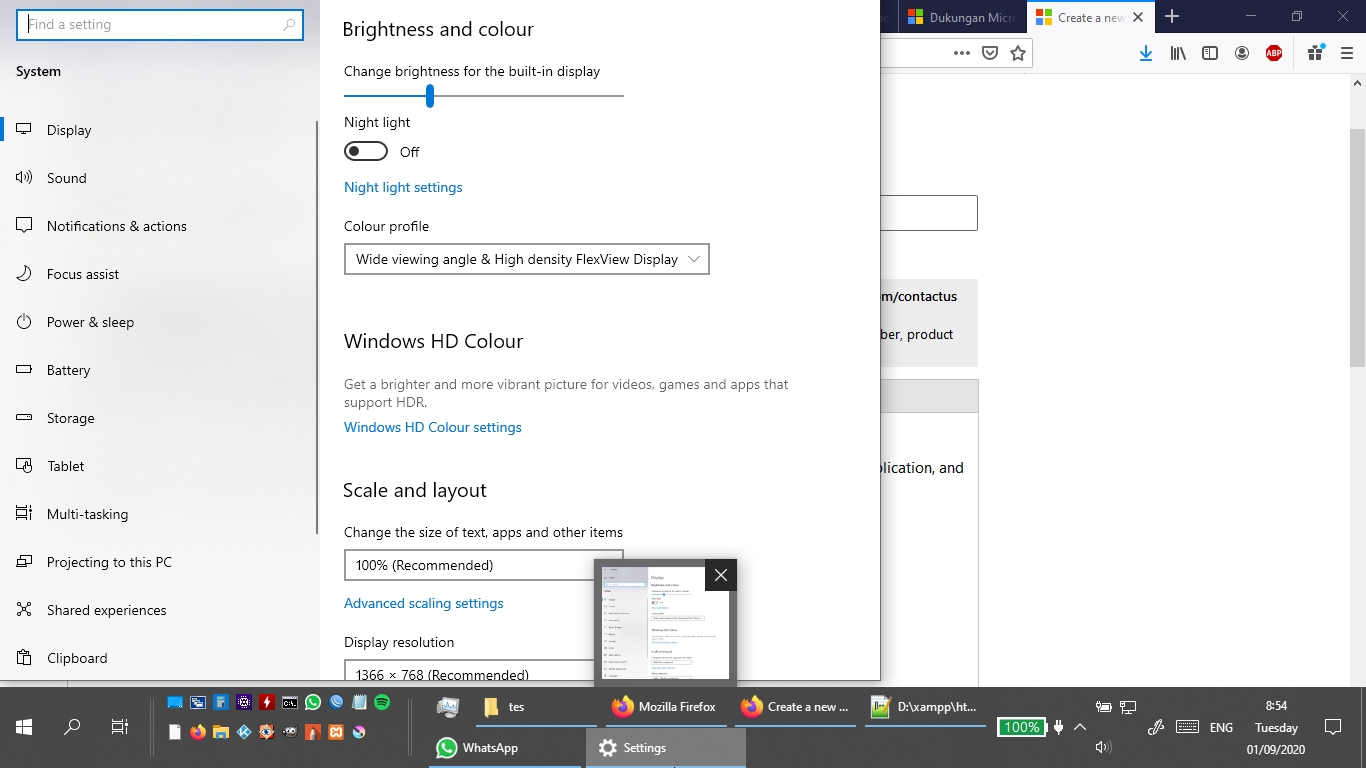Open Windows HD Colour settings link
Viewport: 1366px width, 768px height.
[x=433, y=427]
